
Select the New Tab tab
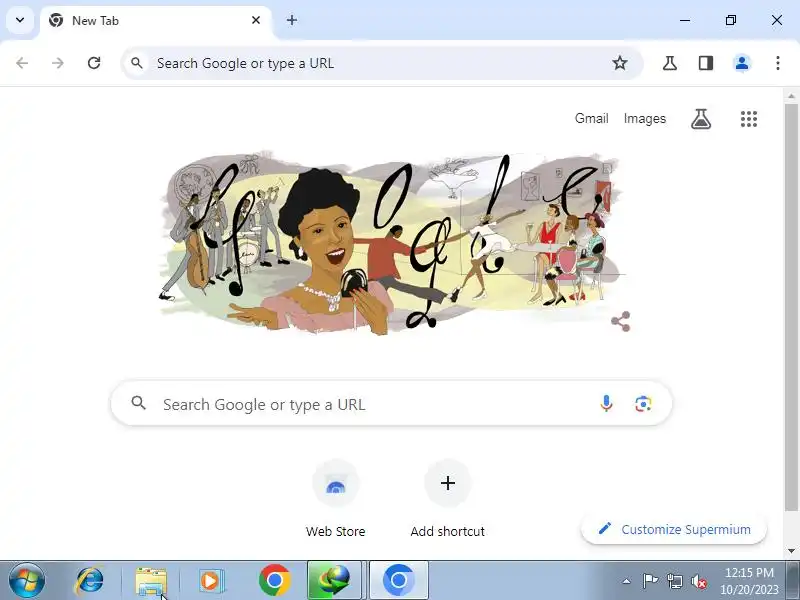point(155,21)
